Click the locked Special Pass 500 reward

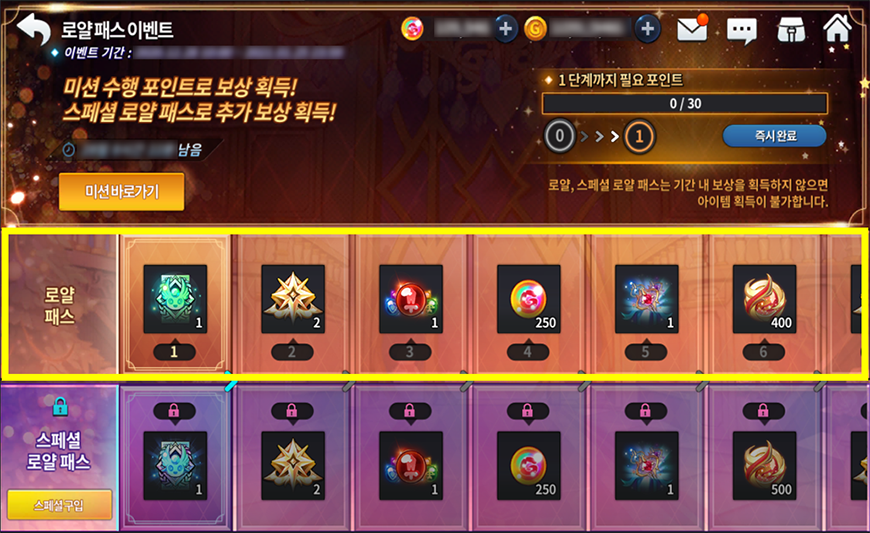[x=765, y=466]
